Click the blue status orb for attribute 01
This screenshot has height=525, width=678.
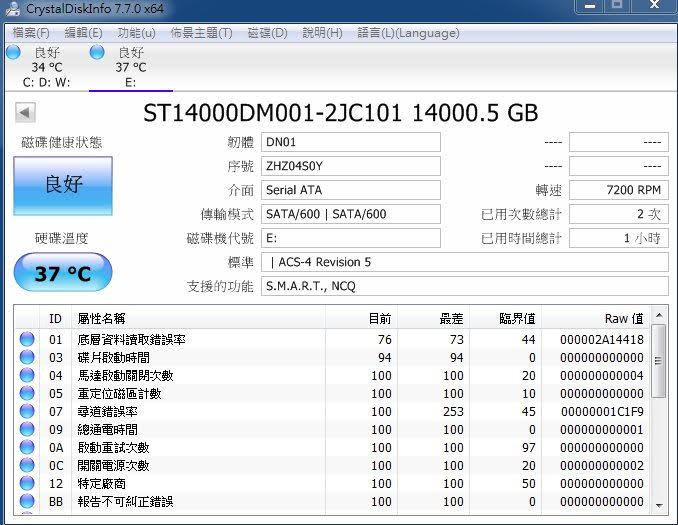tap(27, 340)
